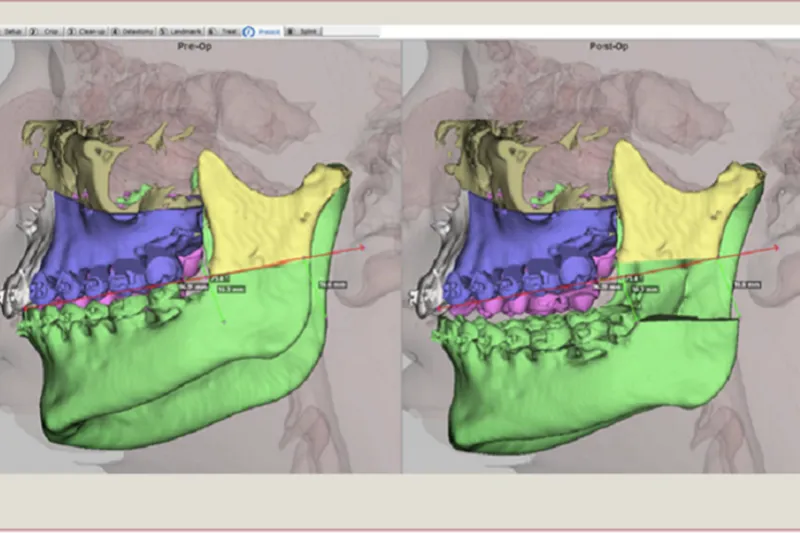Switch to the Crop step tab
The image size is (800, 533).
coord(49,32)
